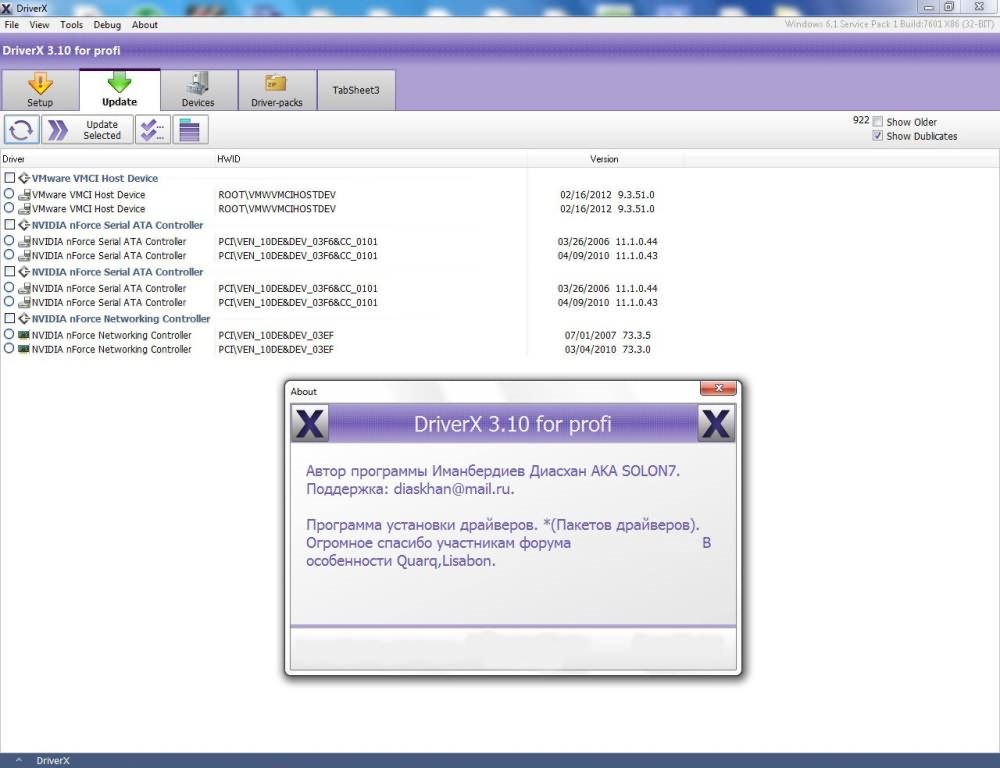Viewport: 1000px width, 768px height.
Task: Open the Tools menu
Action: pyautogui.click(x=71, y=25)
